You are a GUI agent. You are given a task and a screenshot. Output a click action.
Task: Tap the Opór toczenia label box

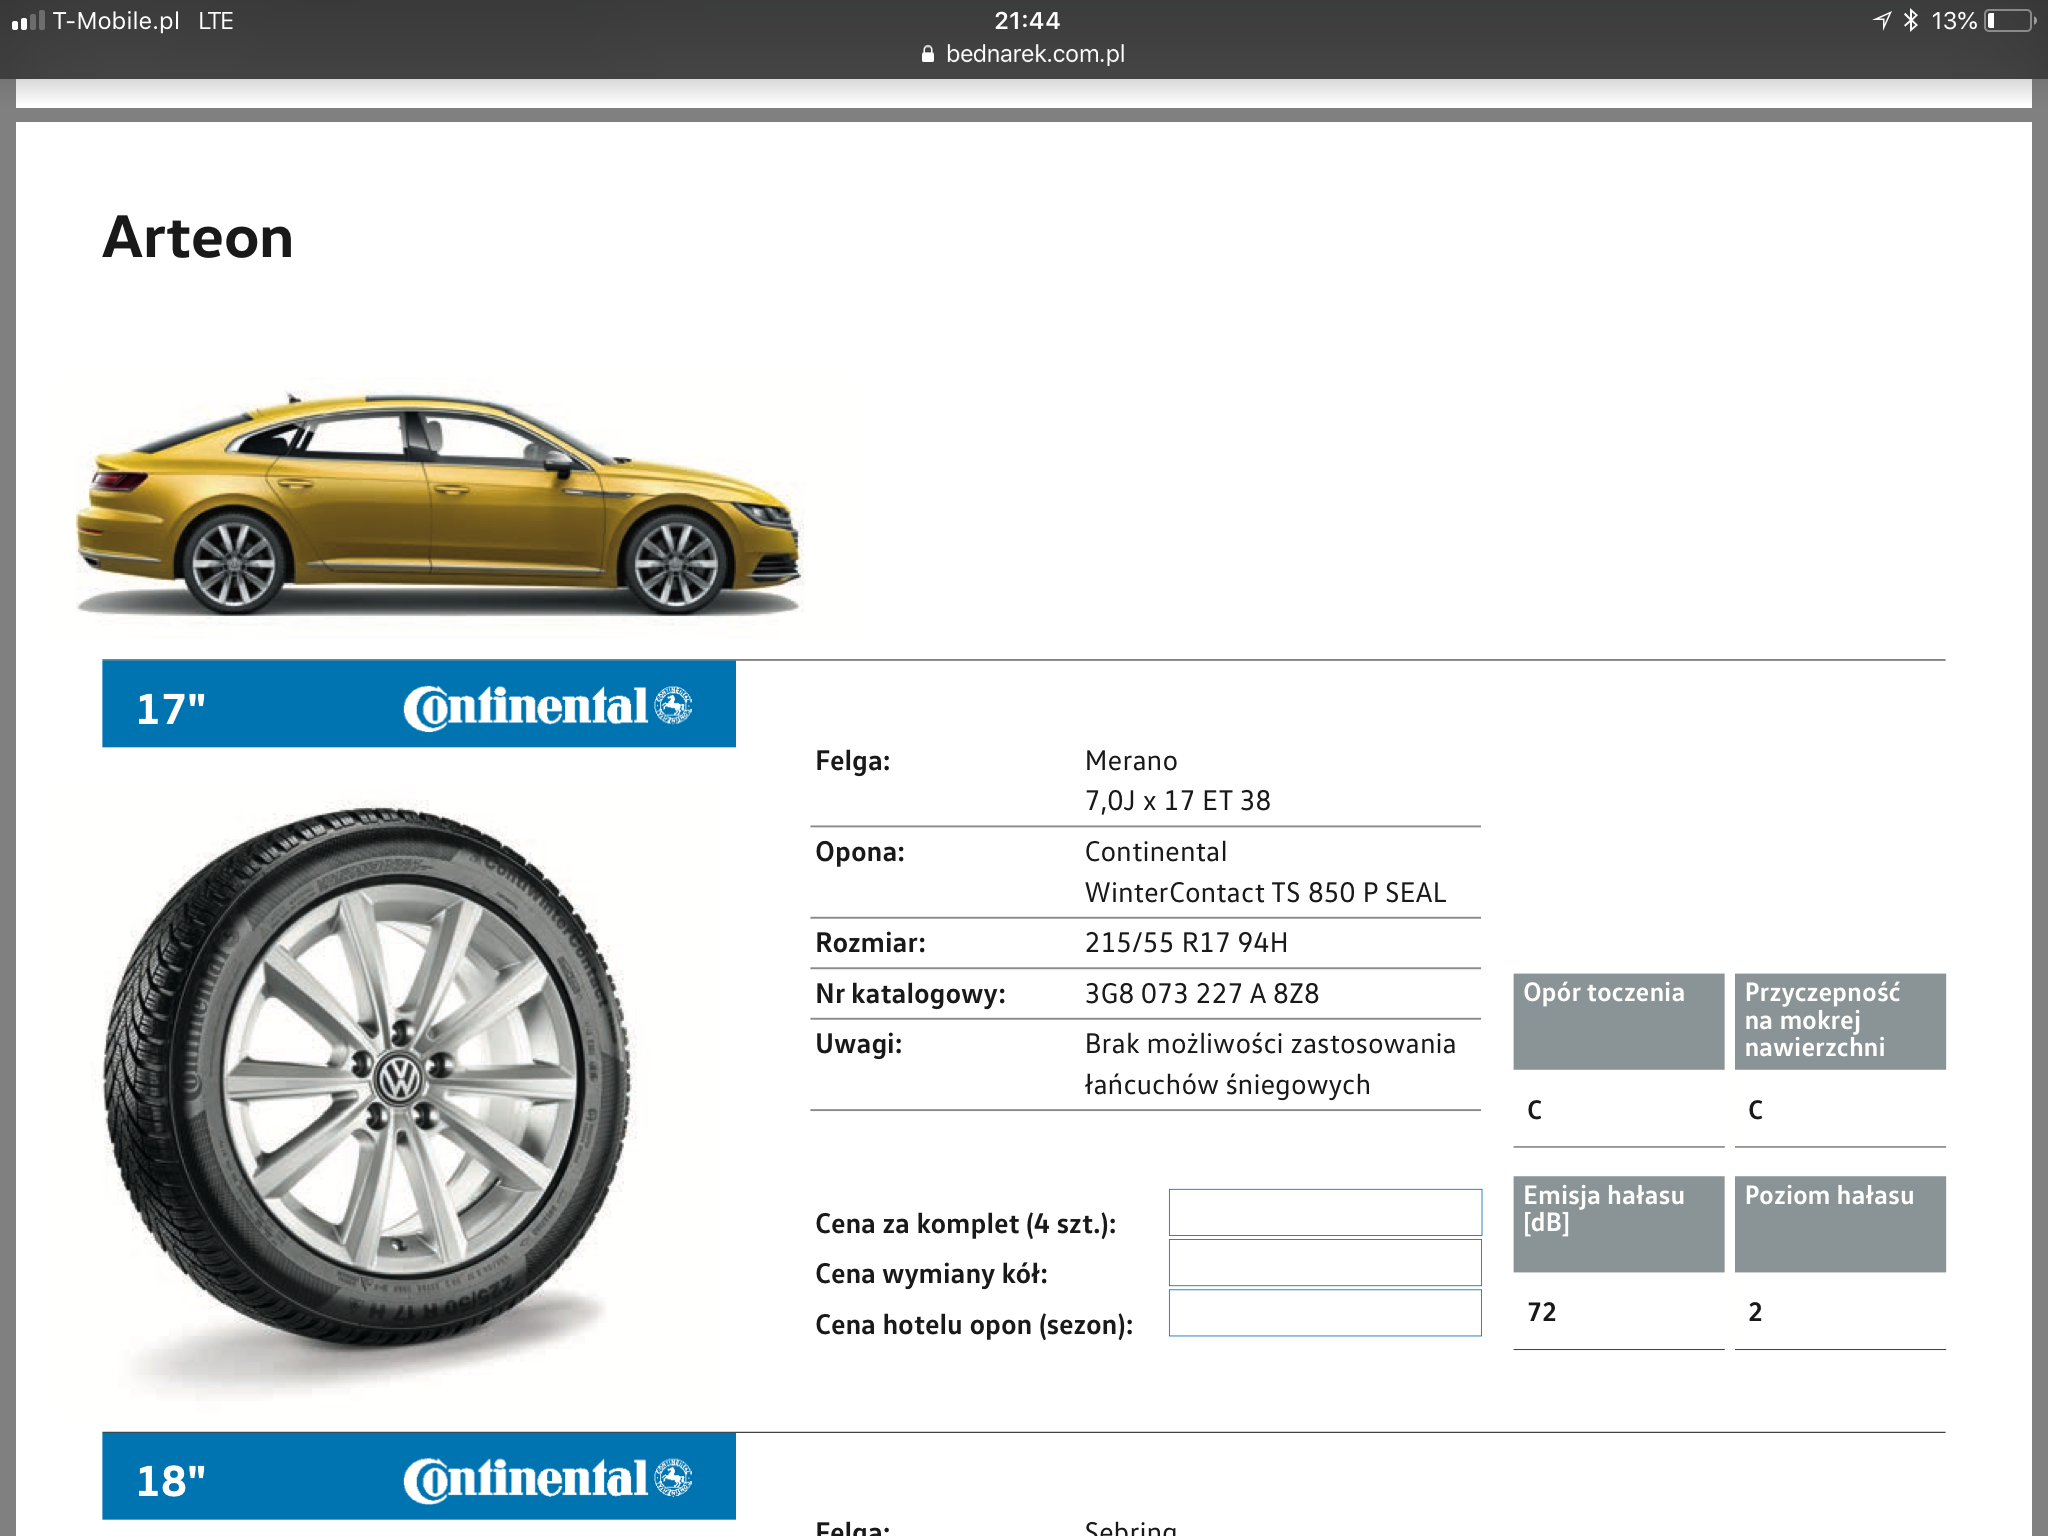[1618, 1020]
